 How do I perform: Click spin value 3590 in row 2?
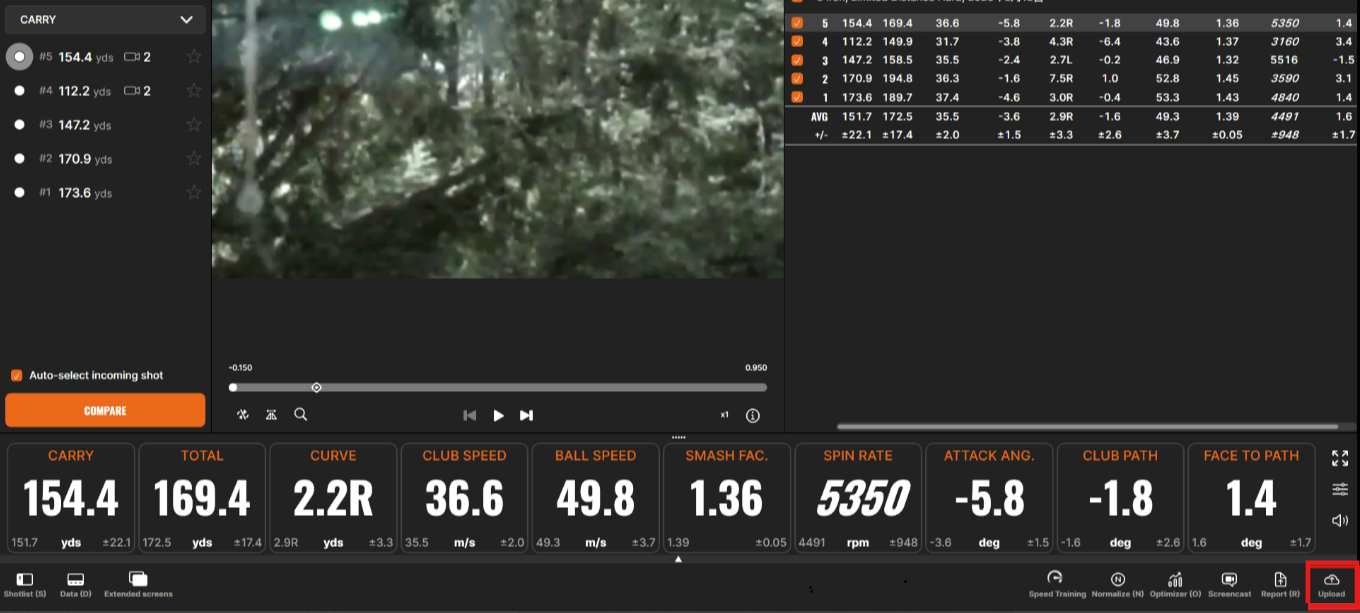coord(1284,78)
